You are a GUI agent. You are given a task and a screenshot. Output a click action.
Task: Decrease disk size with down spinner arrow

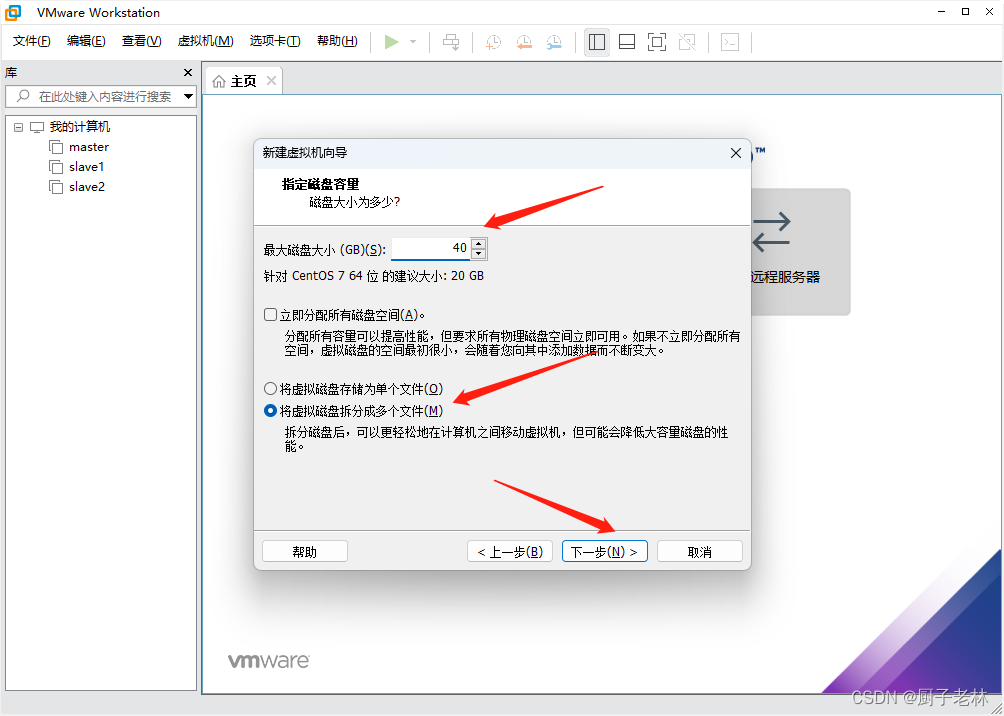pyautogui.click(x=478, y=254)
